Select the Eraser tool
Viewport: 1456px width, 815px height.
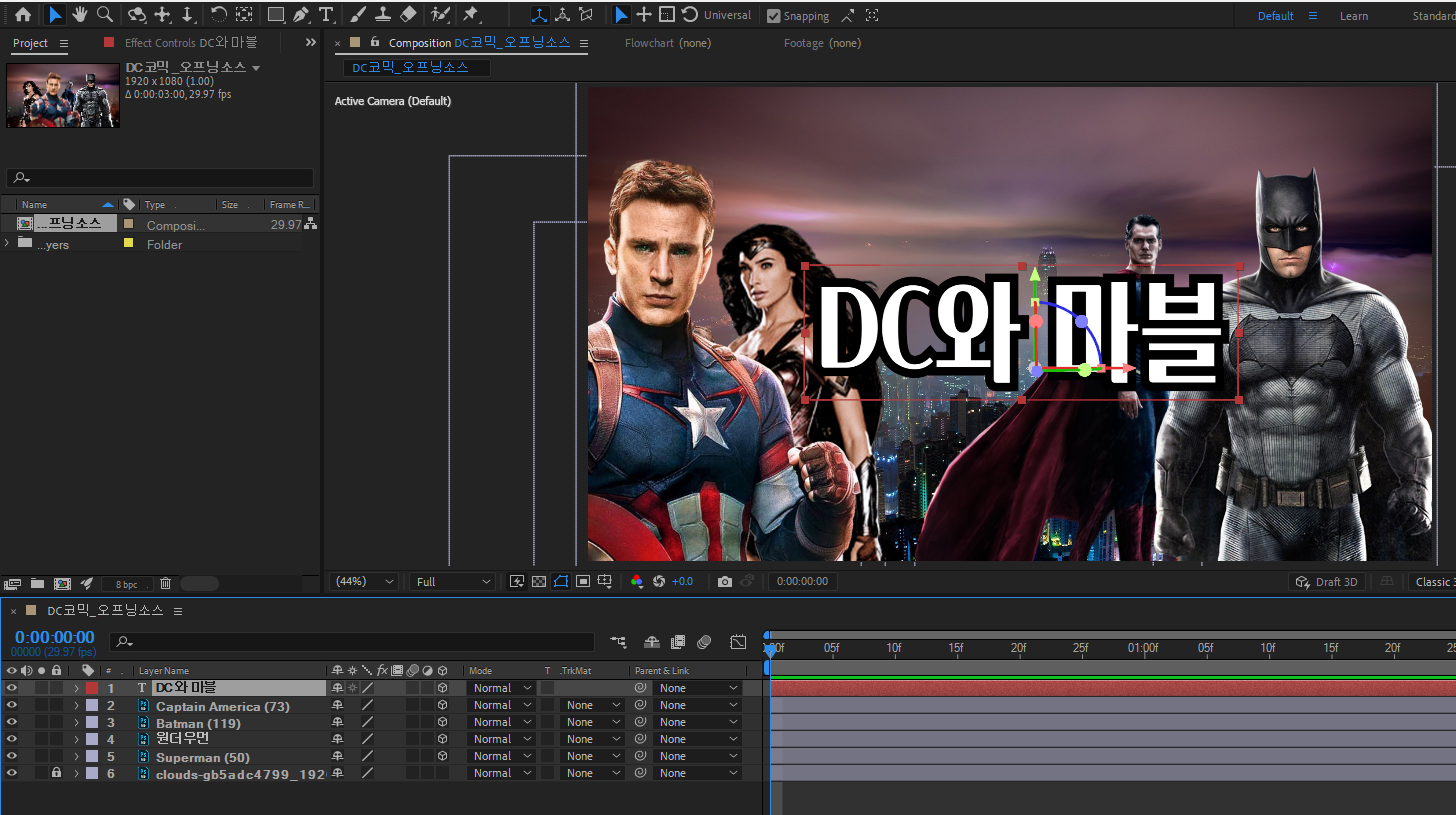click(407, 15)
